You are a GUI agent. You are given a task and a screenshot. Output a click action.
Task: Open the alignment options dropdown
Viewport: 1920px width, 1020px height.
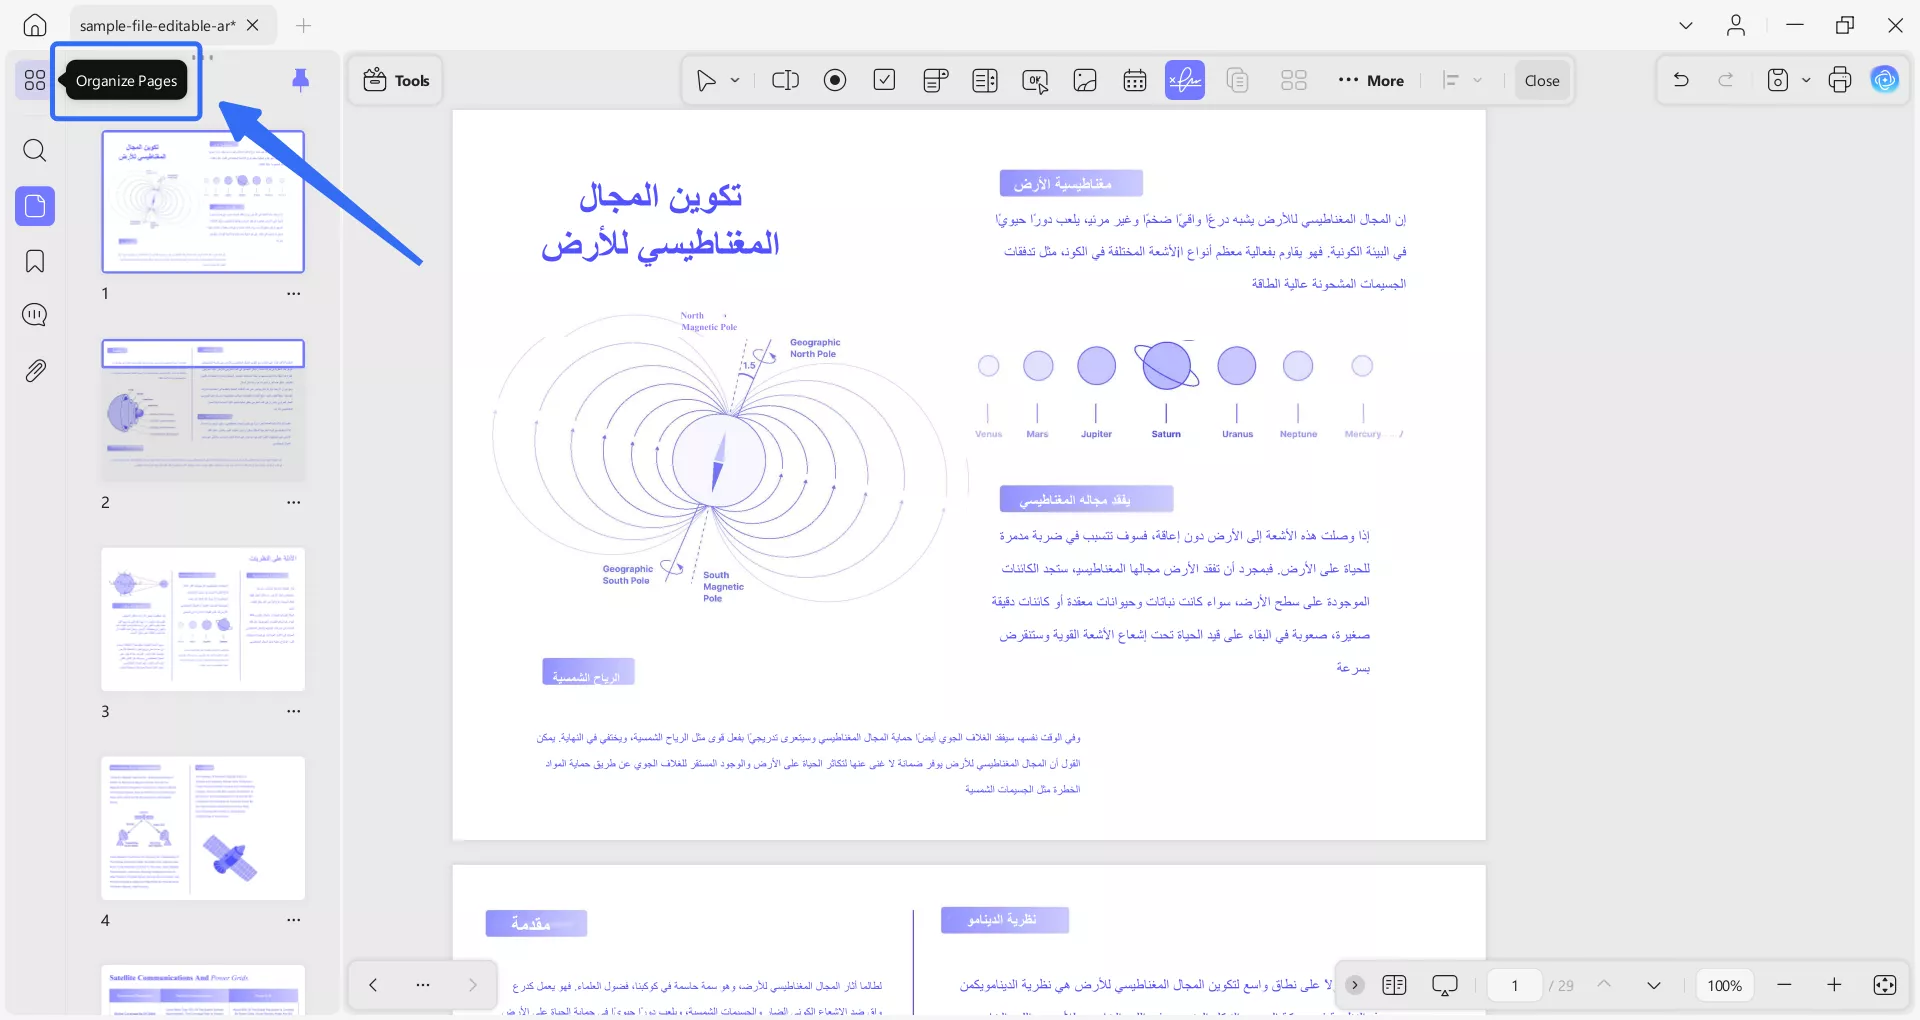[x=1479, y=80]
